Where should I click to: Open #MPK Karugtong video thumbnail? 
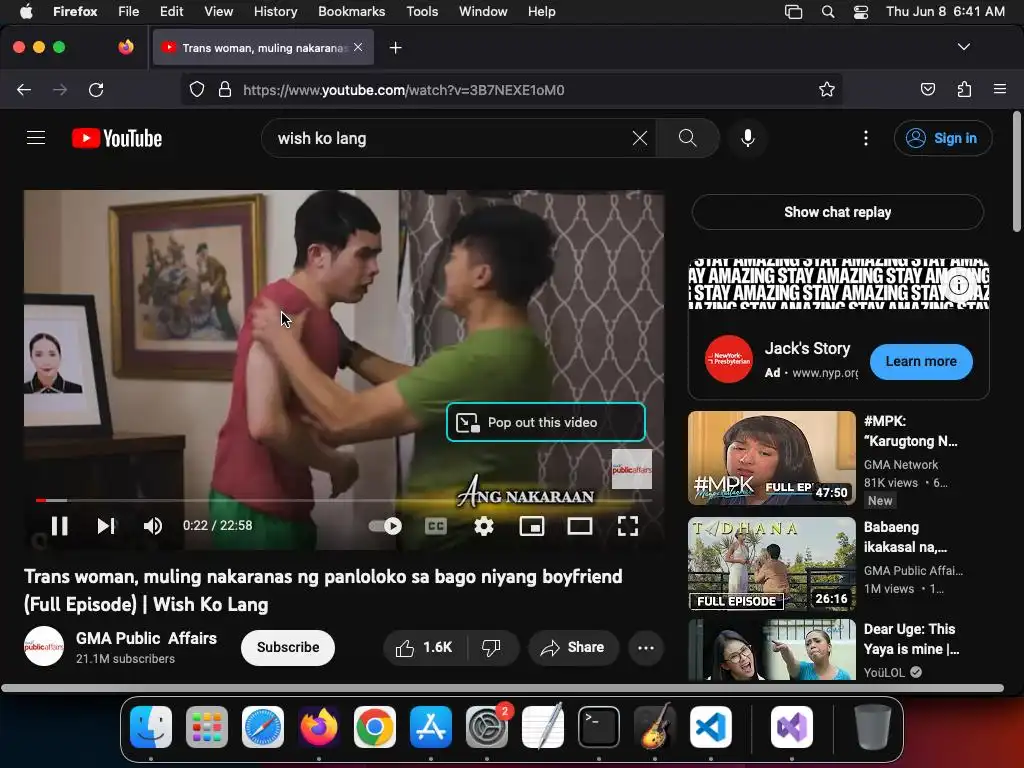point(771,458)
